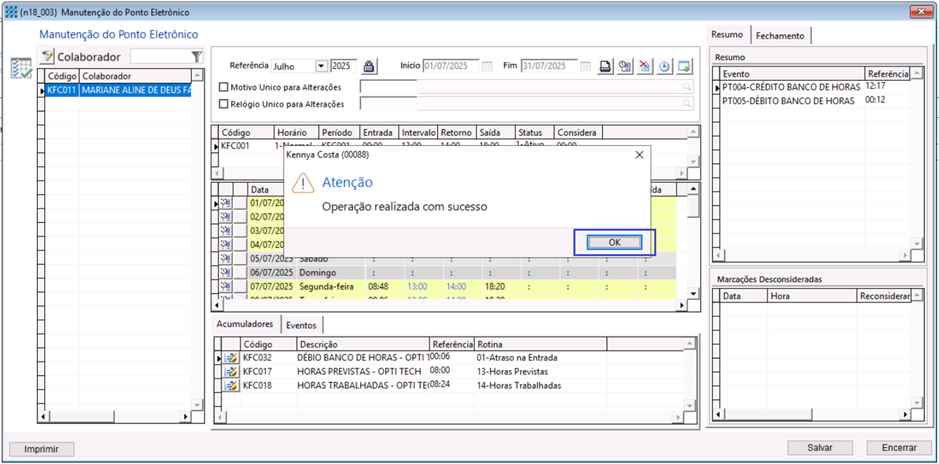
Task: Click the edit icon on the KFC032 accumulator row
Action: point(231,357)
